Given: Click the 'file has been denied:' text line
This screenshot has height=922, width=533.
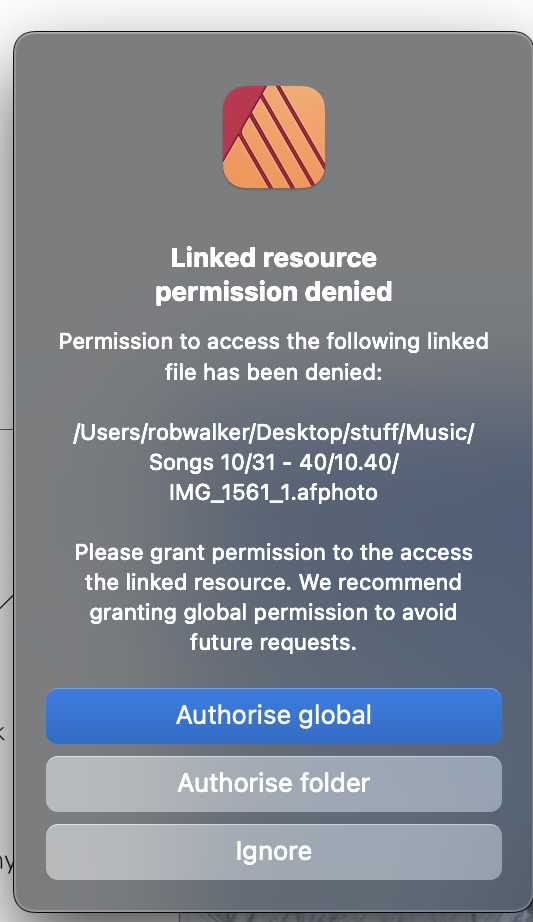Looking at the screenshot, I should (274, 372).
